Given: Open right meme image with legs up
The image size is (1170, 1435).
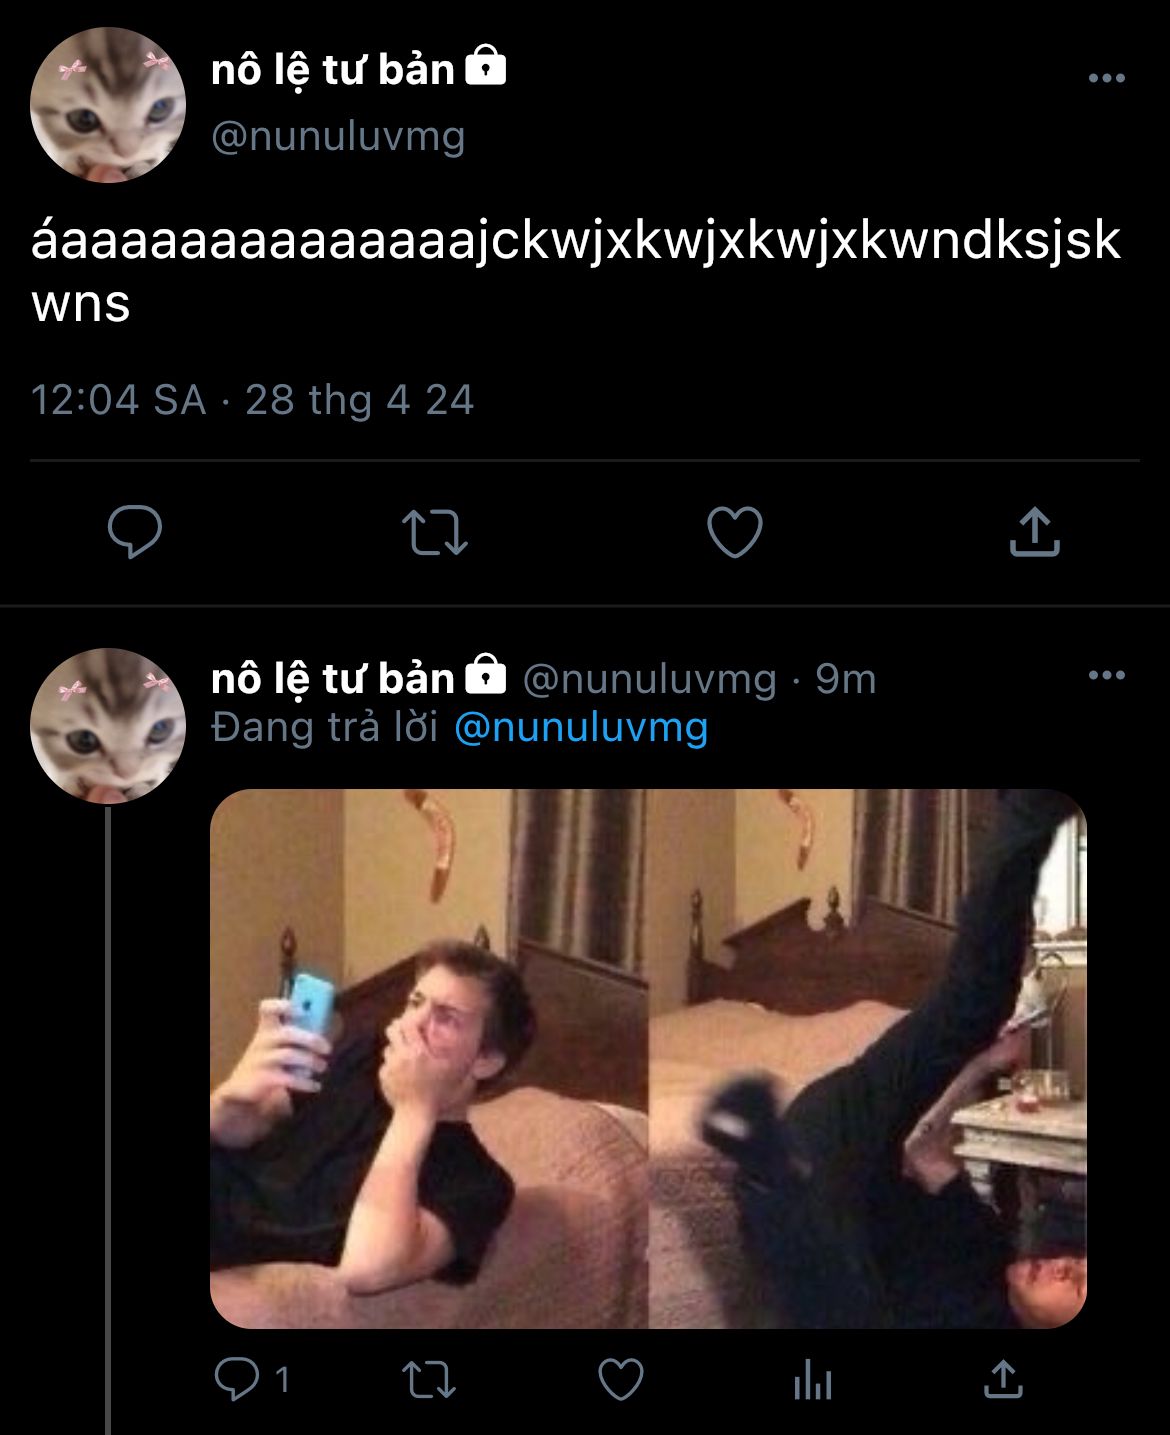Looking at the screenshot, I should pyautogui.click(x=868, y=1058).
